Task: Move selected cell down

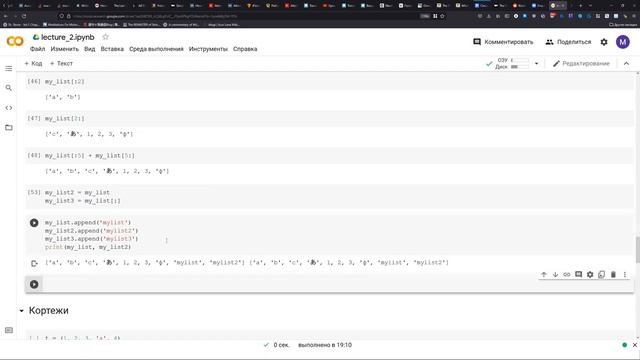Action: click(555, 275)
